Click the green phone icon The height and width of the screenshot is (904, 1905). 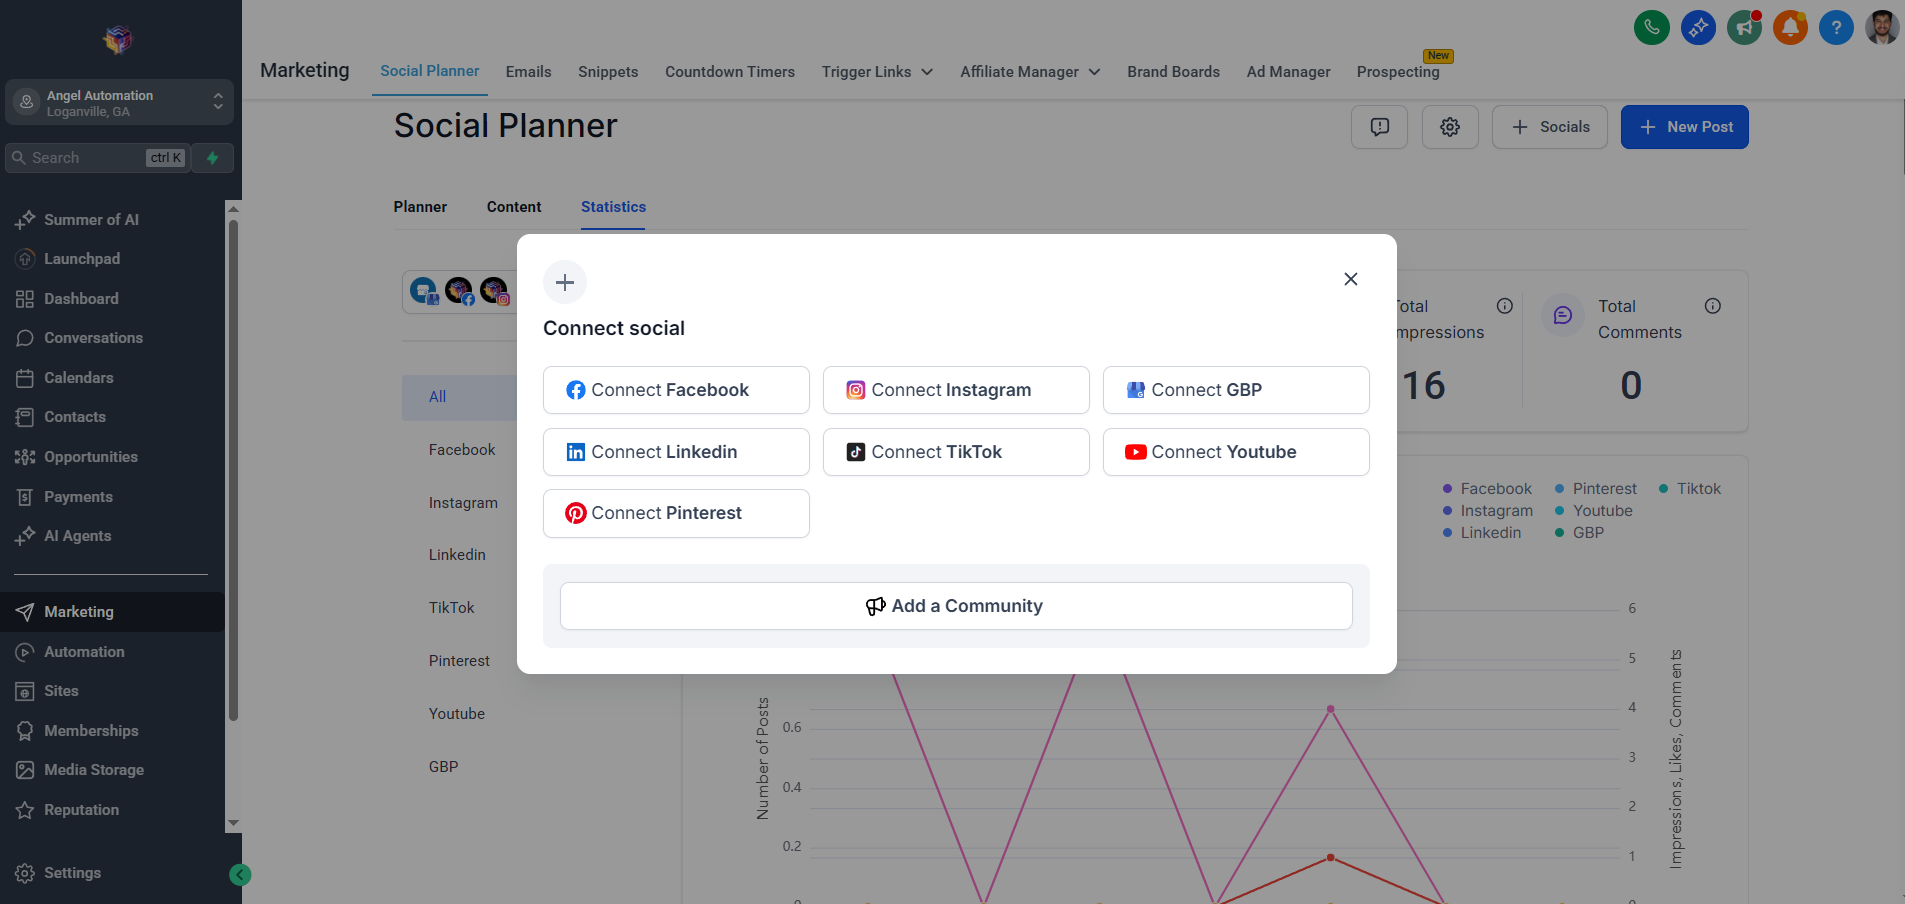coord(1651,27)
